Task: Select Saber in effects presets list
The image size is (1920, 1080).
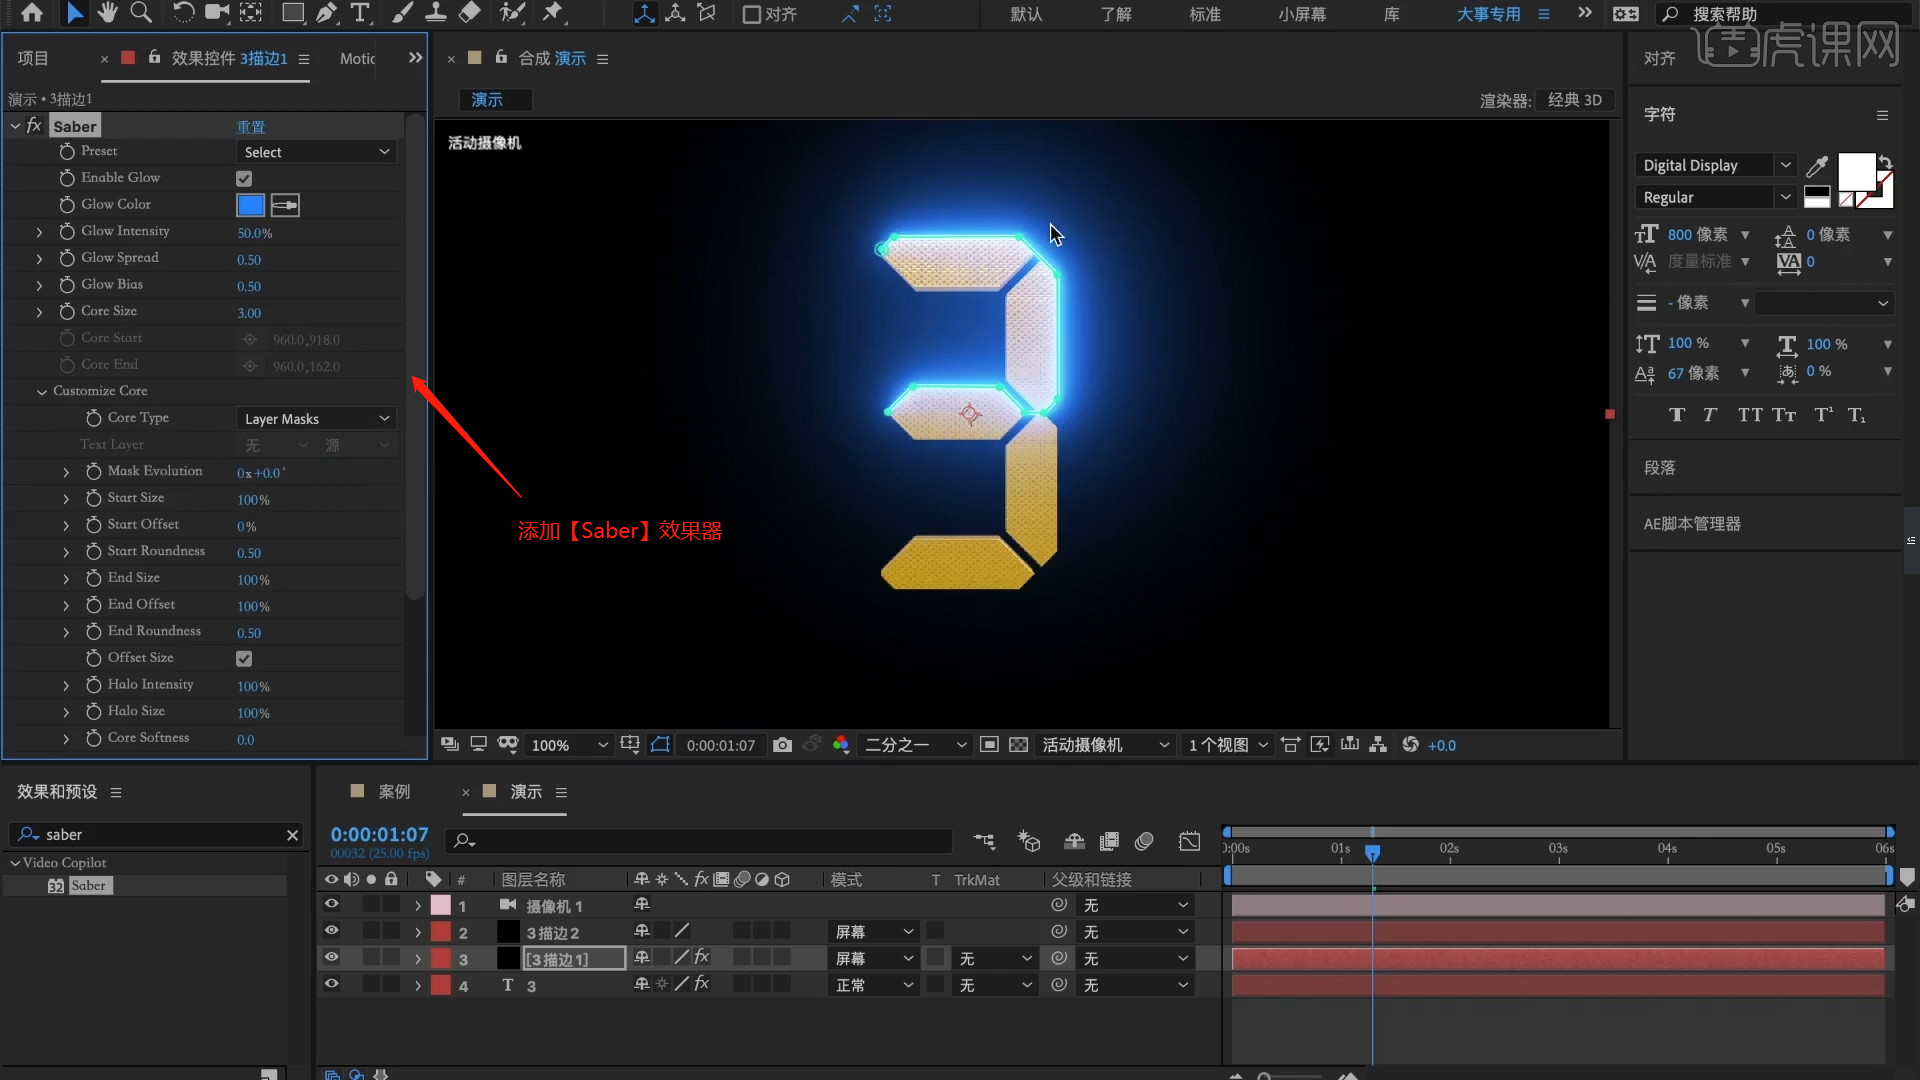Action: click(x=88, y=886)
